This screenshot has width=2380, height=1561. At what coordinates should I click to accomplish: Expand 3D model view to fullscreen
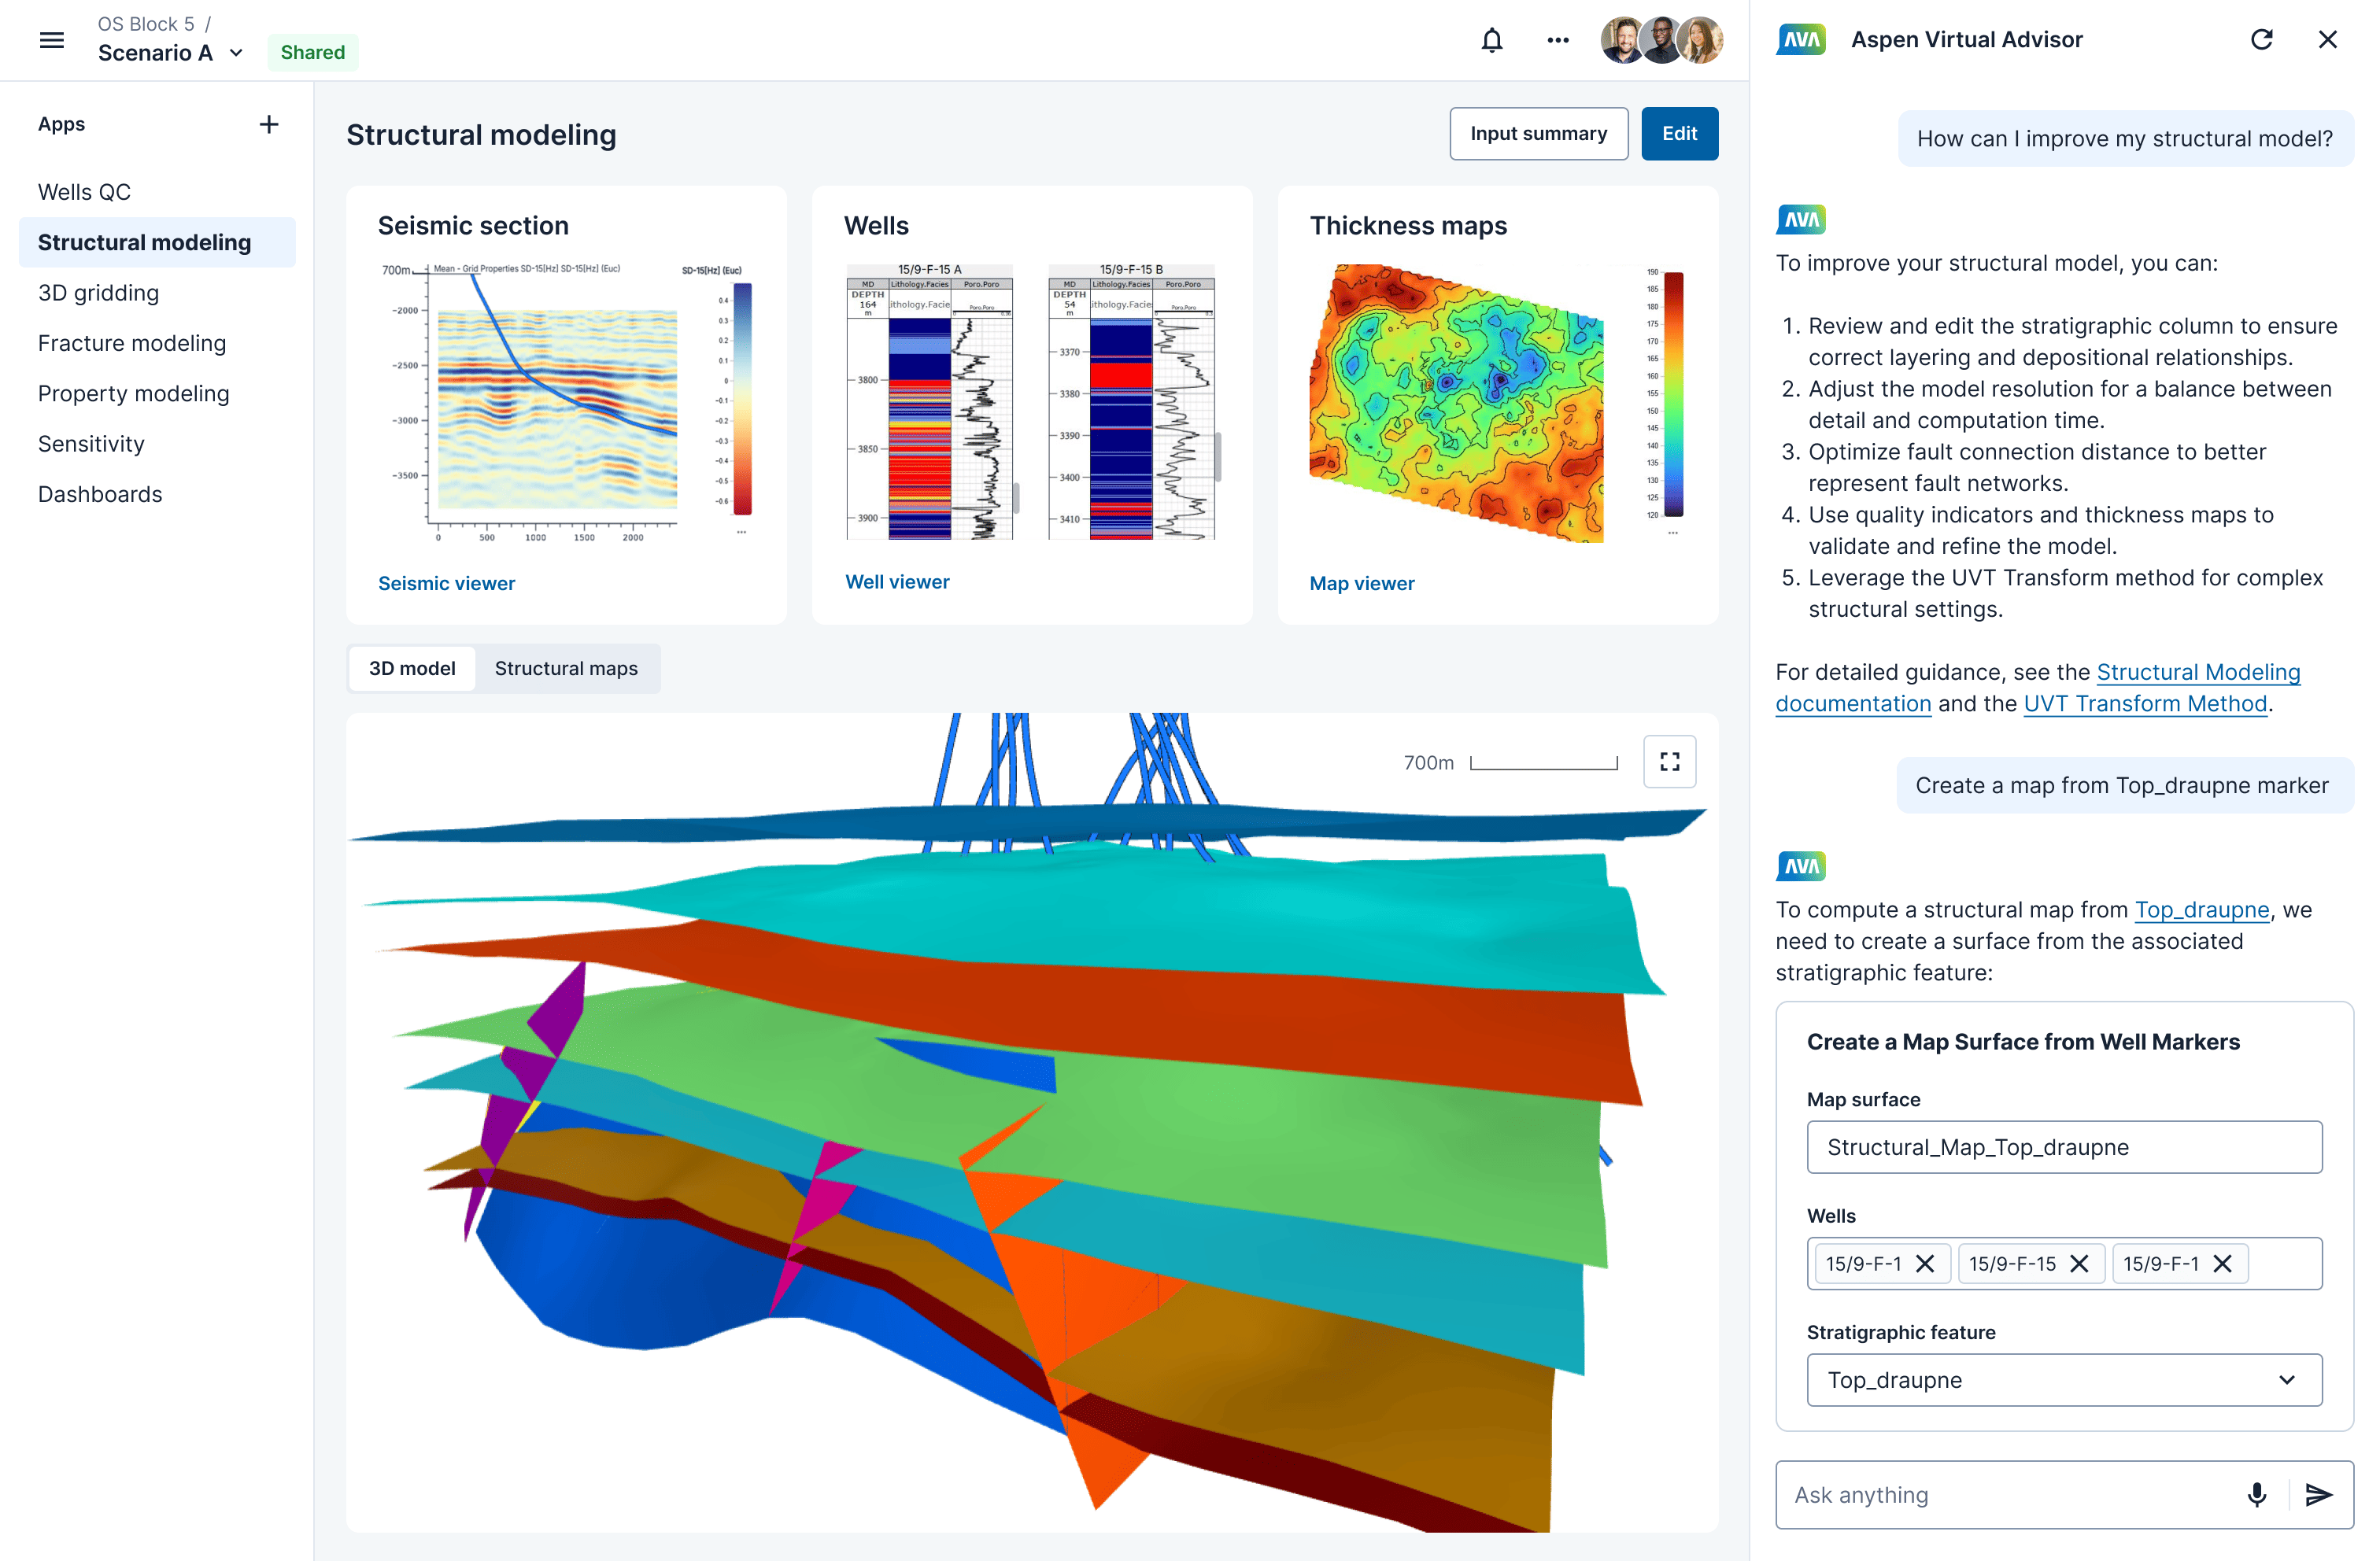1669,762
